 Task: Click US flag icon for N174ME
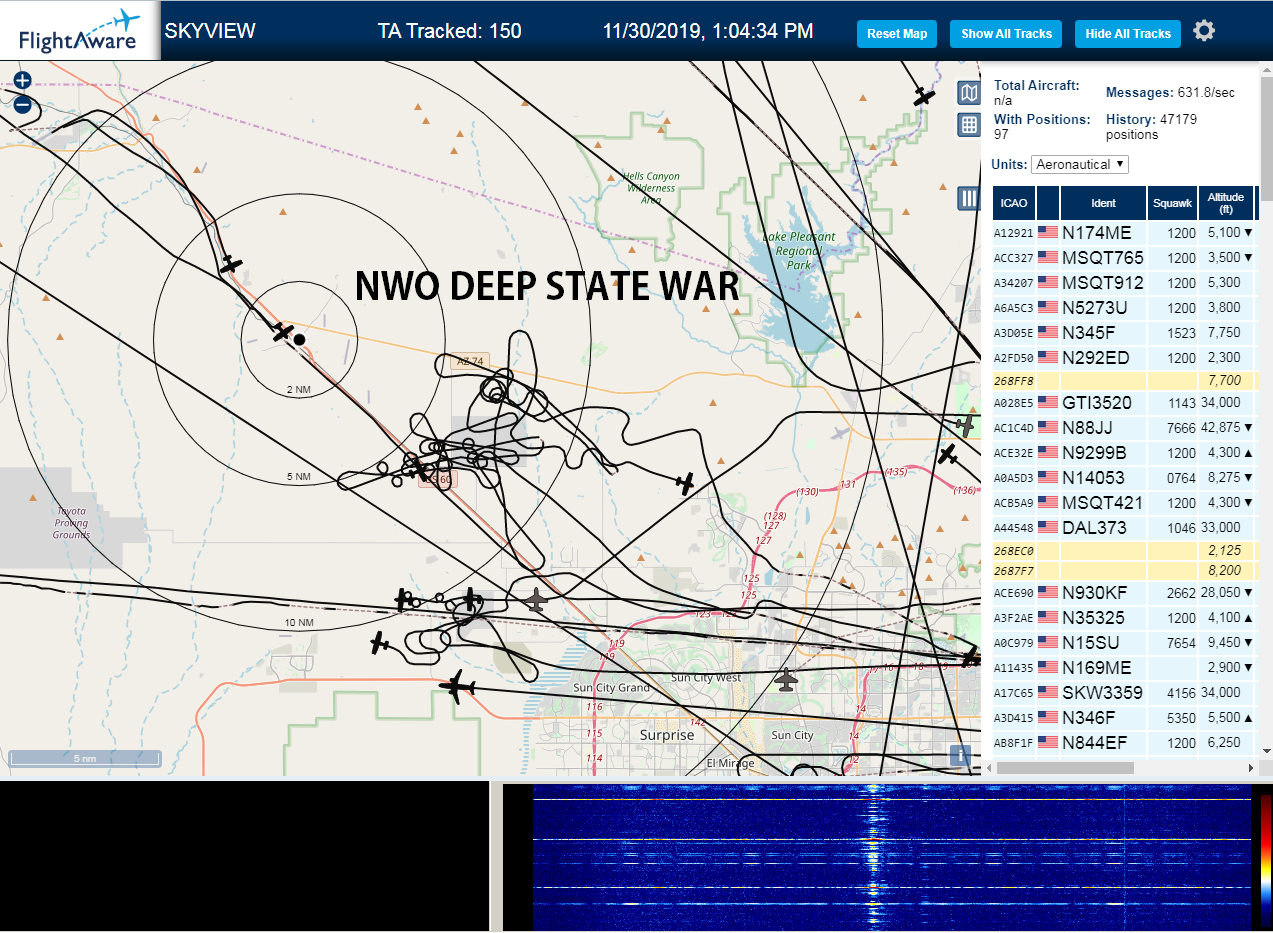click(x=1048, y=233)
